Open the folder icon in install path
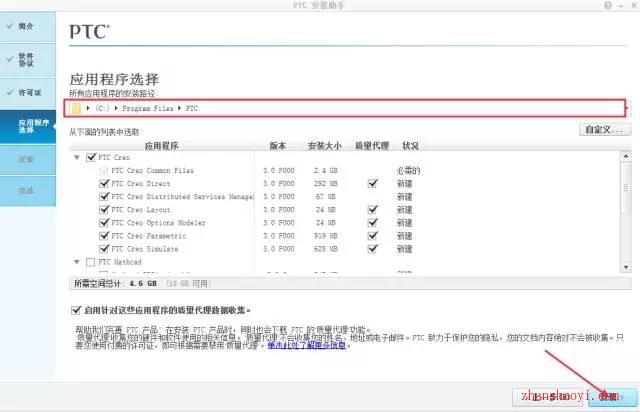640x412 pixels. 76,108
